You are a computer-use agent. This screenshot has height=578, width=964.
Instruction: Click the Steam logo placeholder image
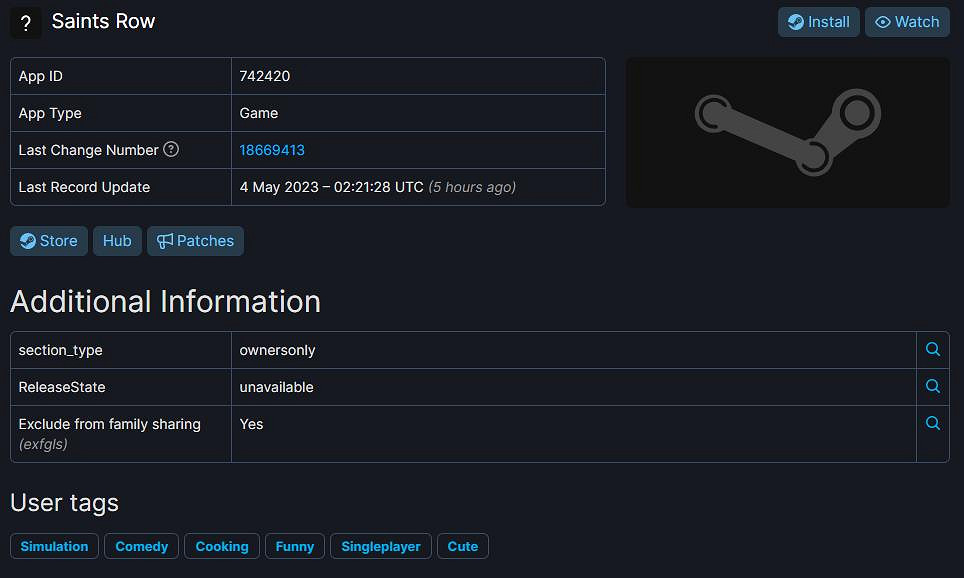point(787,132)
